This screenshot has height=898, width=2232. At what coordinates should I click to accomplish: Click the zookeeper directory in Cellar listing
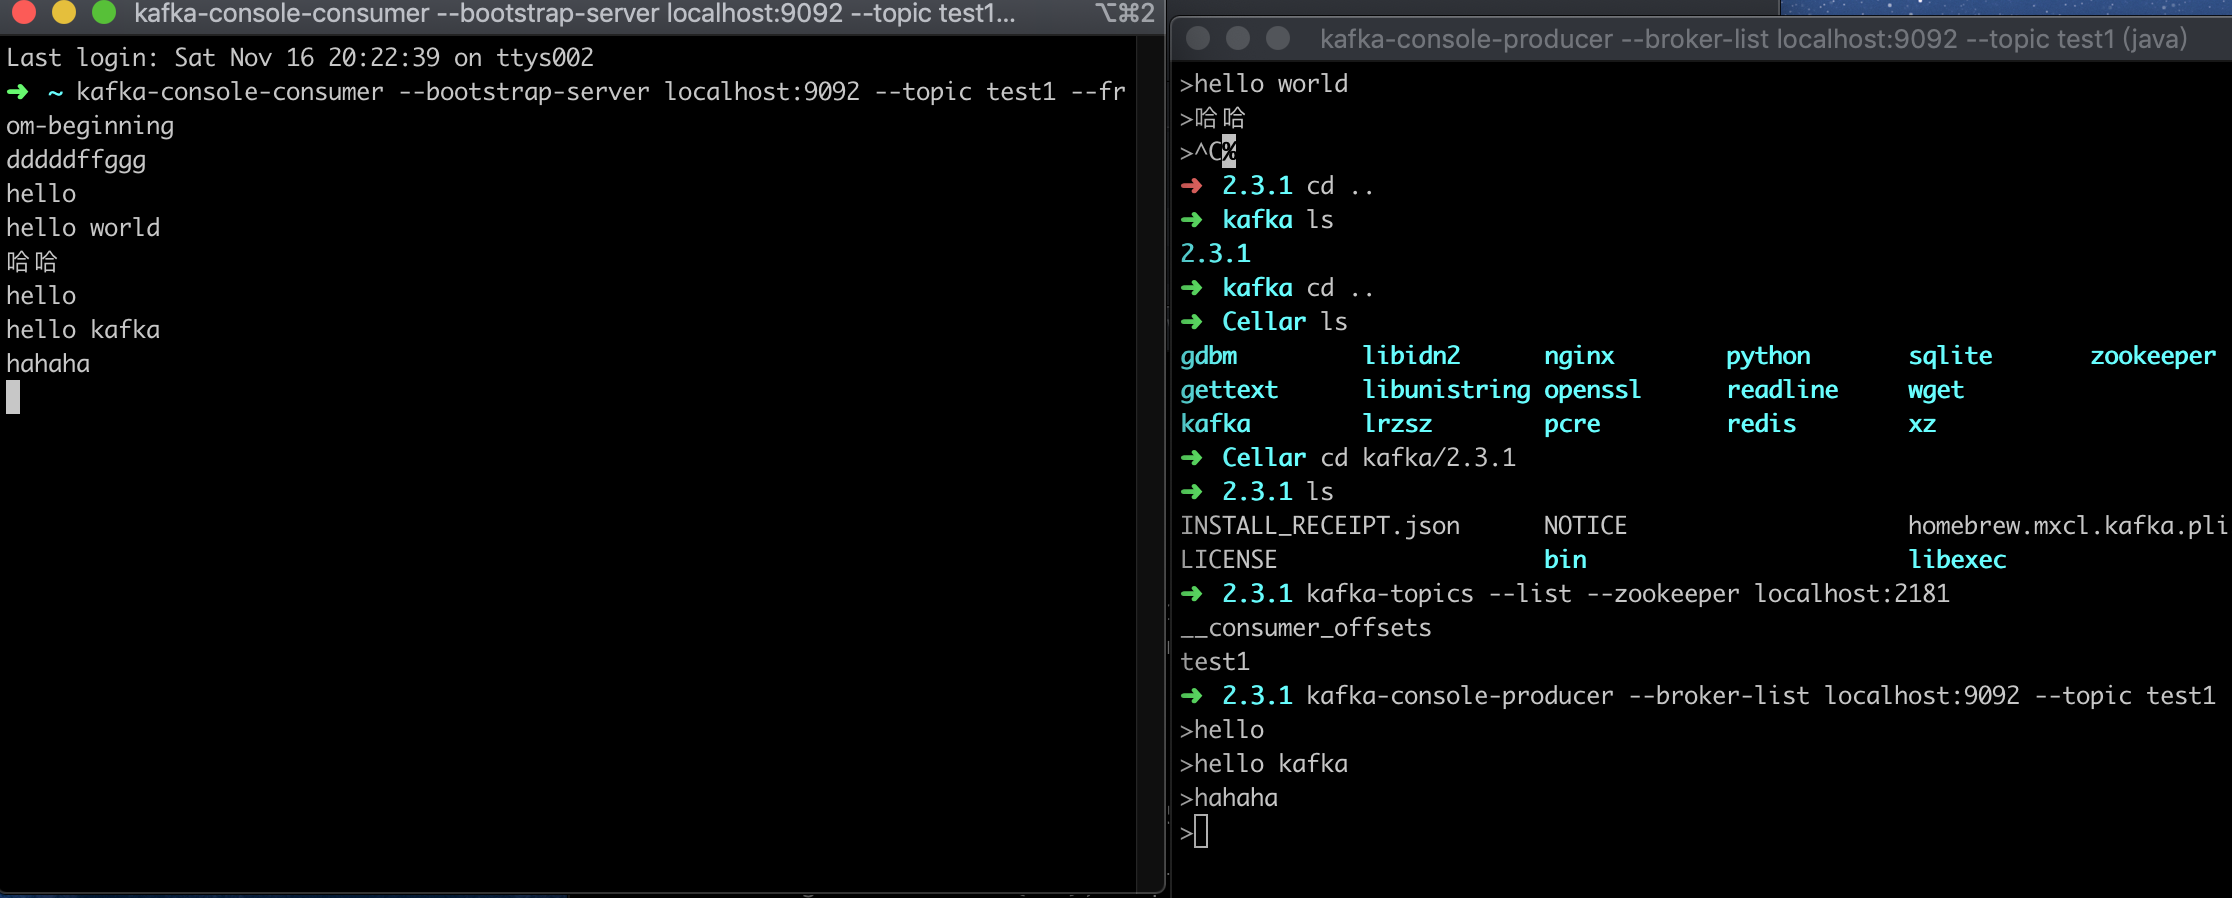pos(2152,356)
